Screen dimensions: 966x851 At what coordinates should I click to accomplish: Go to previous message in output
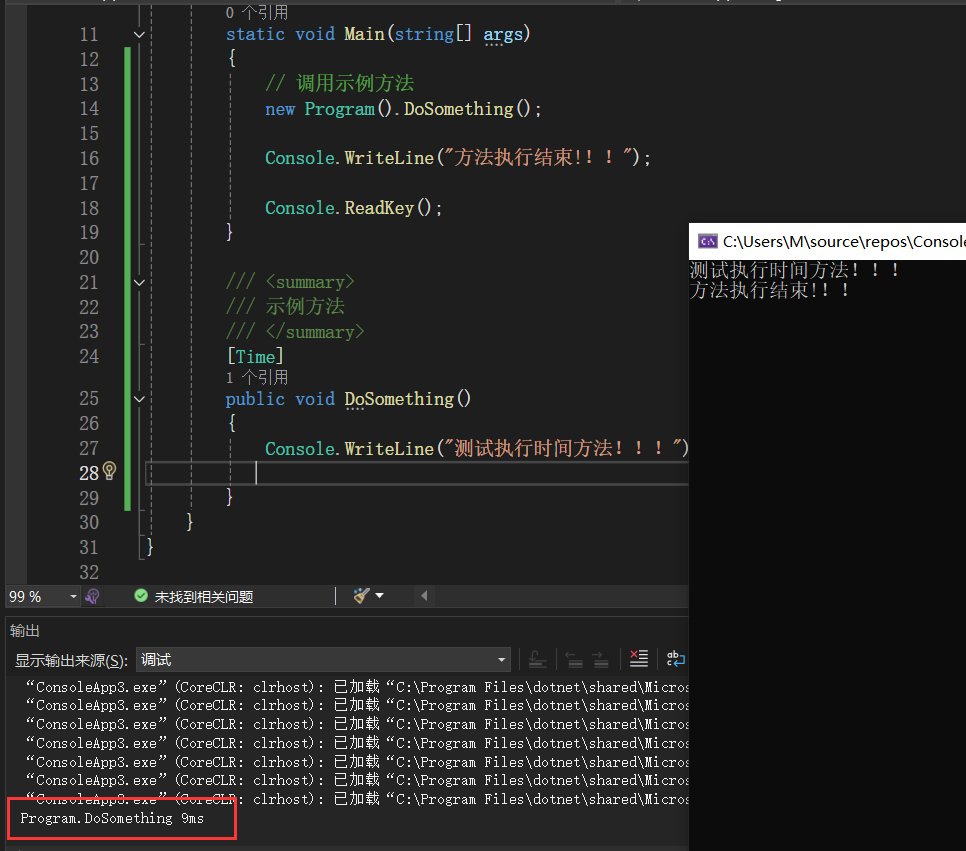pos(574,659)
